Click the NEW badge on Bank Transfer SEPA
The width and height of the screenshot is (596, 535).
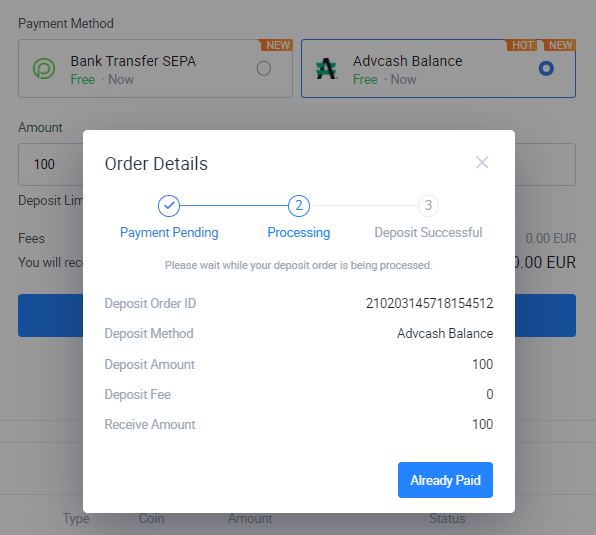coord(276,45)
